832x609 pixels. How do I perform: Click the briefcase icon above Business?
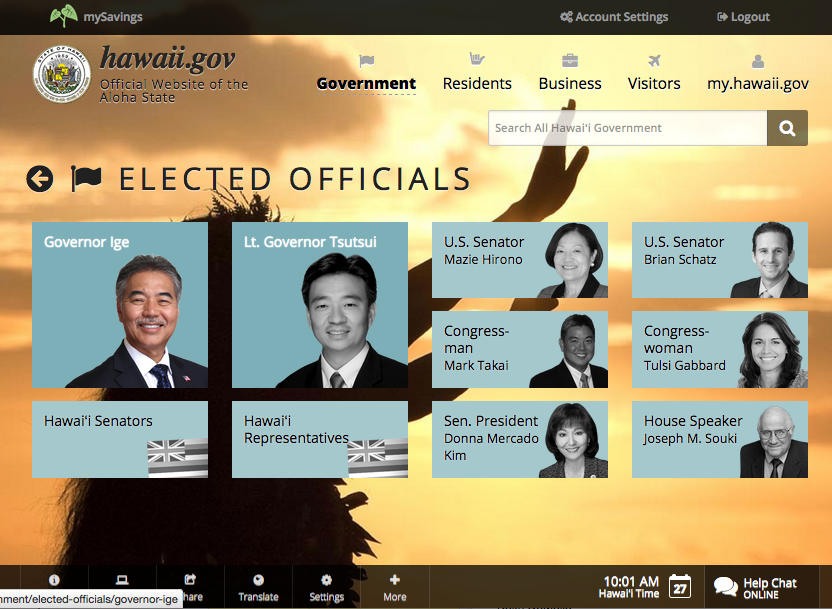coord(570,60)
